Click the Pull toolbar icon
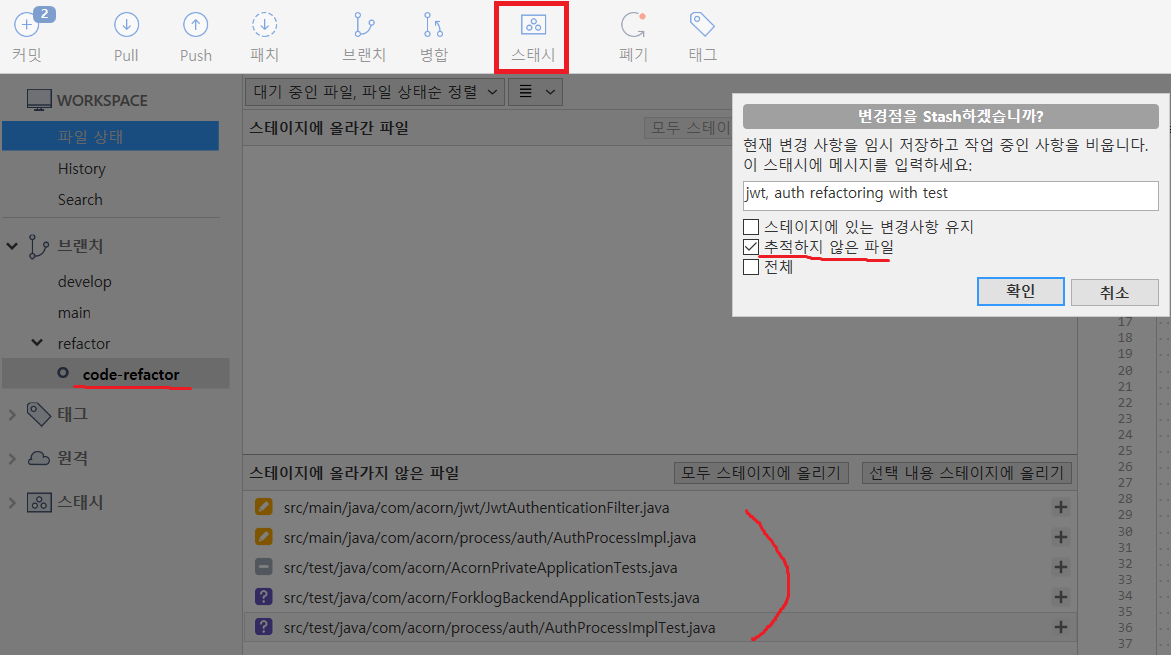 (x=126, y=26)
